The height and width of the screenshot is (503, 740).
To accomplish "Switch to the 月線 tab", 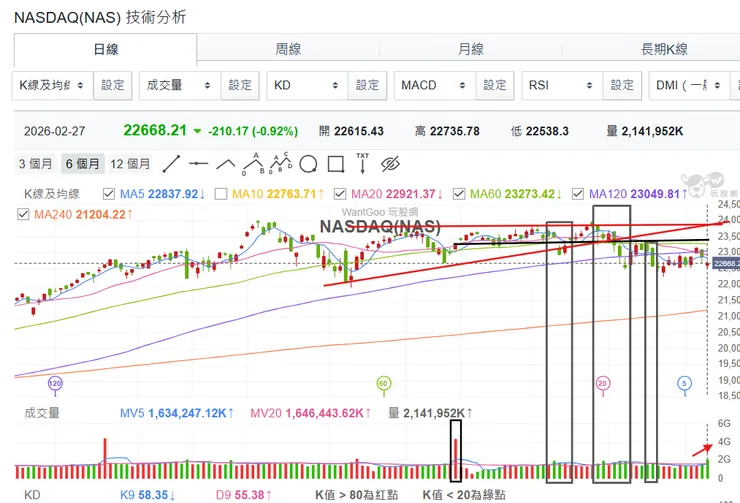I will (x=471, y=49).
